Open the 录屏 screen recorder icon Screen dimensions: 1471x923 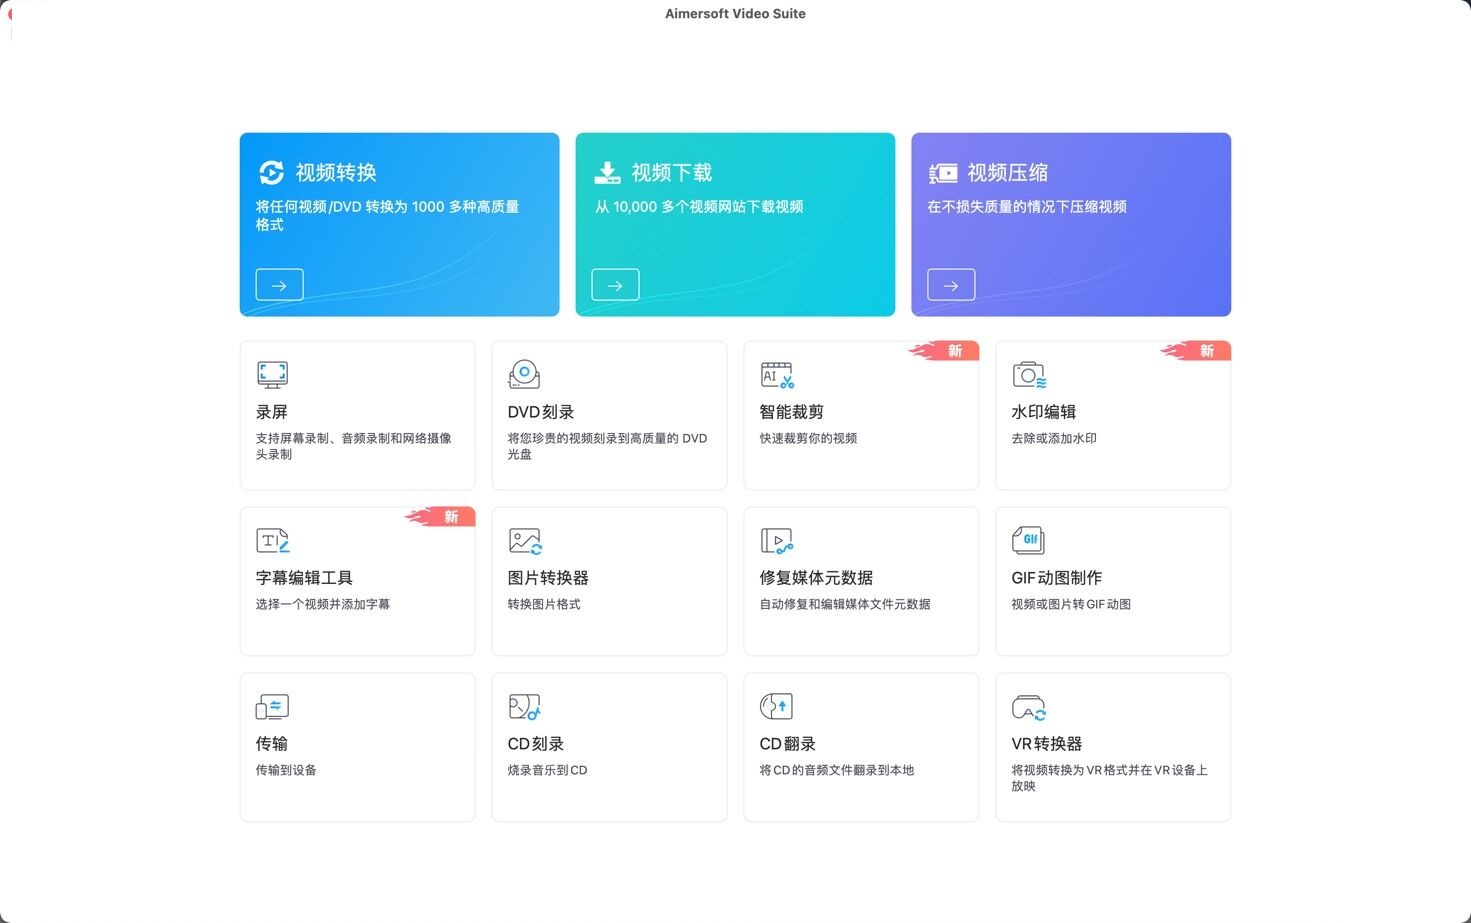tap(272, 375)
